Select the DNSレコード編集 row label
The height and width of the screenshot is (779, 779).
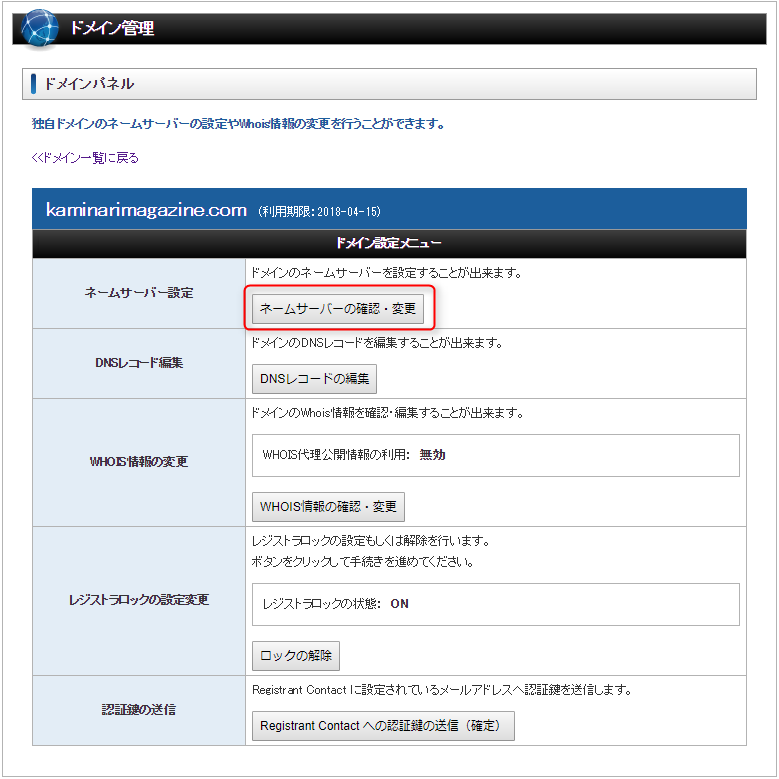pyautogui.click(x=139, y=363)
